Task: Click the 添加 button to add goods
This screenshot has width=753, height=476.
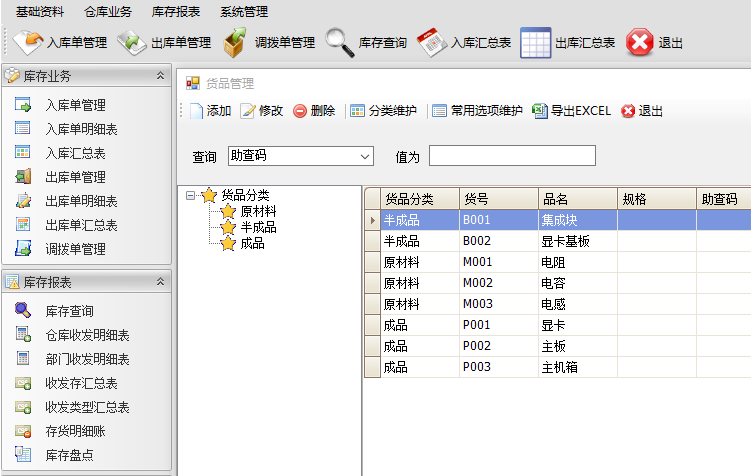Action: (x=210, y=111)
